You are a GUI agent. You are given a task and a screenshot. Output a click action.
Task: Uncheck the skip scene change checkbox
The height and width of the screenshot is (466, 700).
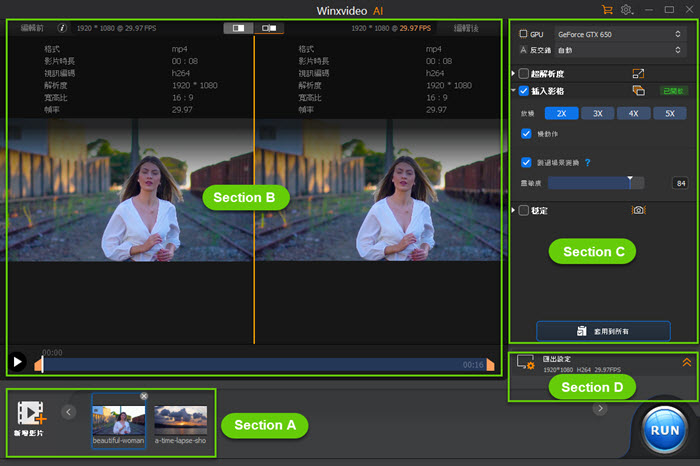[x=526, y=162]
